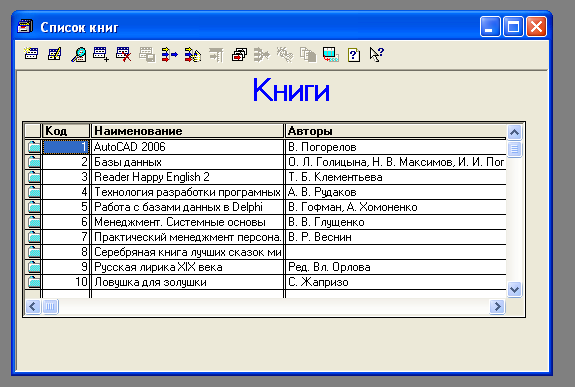Click the grayed-out merging arrows toolbar icon

coord(262,54)
